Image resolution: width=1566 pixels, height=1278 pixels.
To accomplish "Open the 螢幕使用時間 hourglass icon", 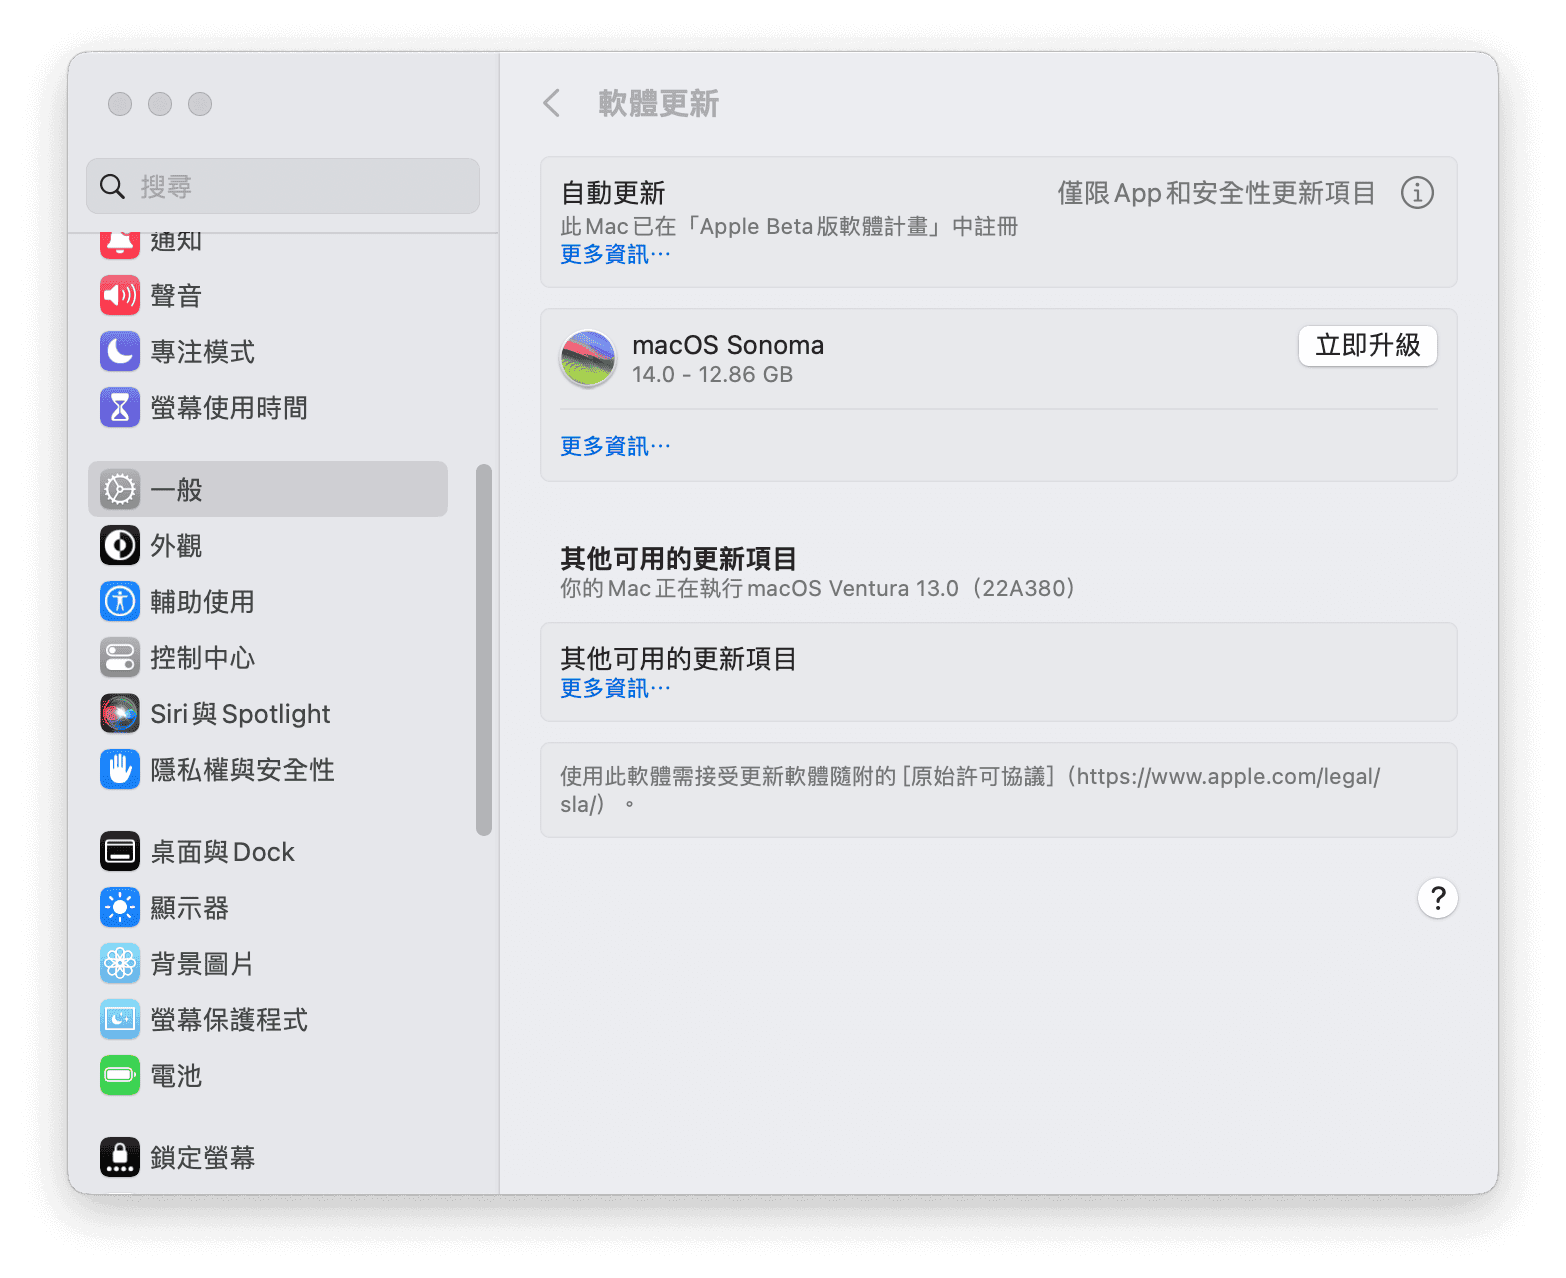I will click(120, 407).
